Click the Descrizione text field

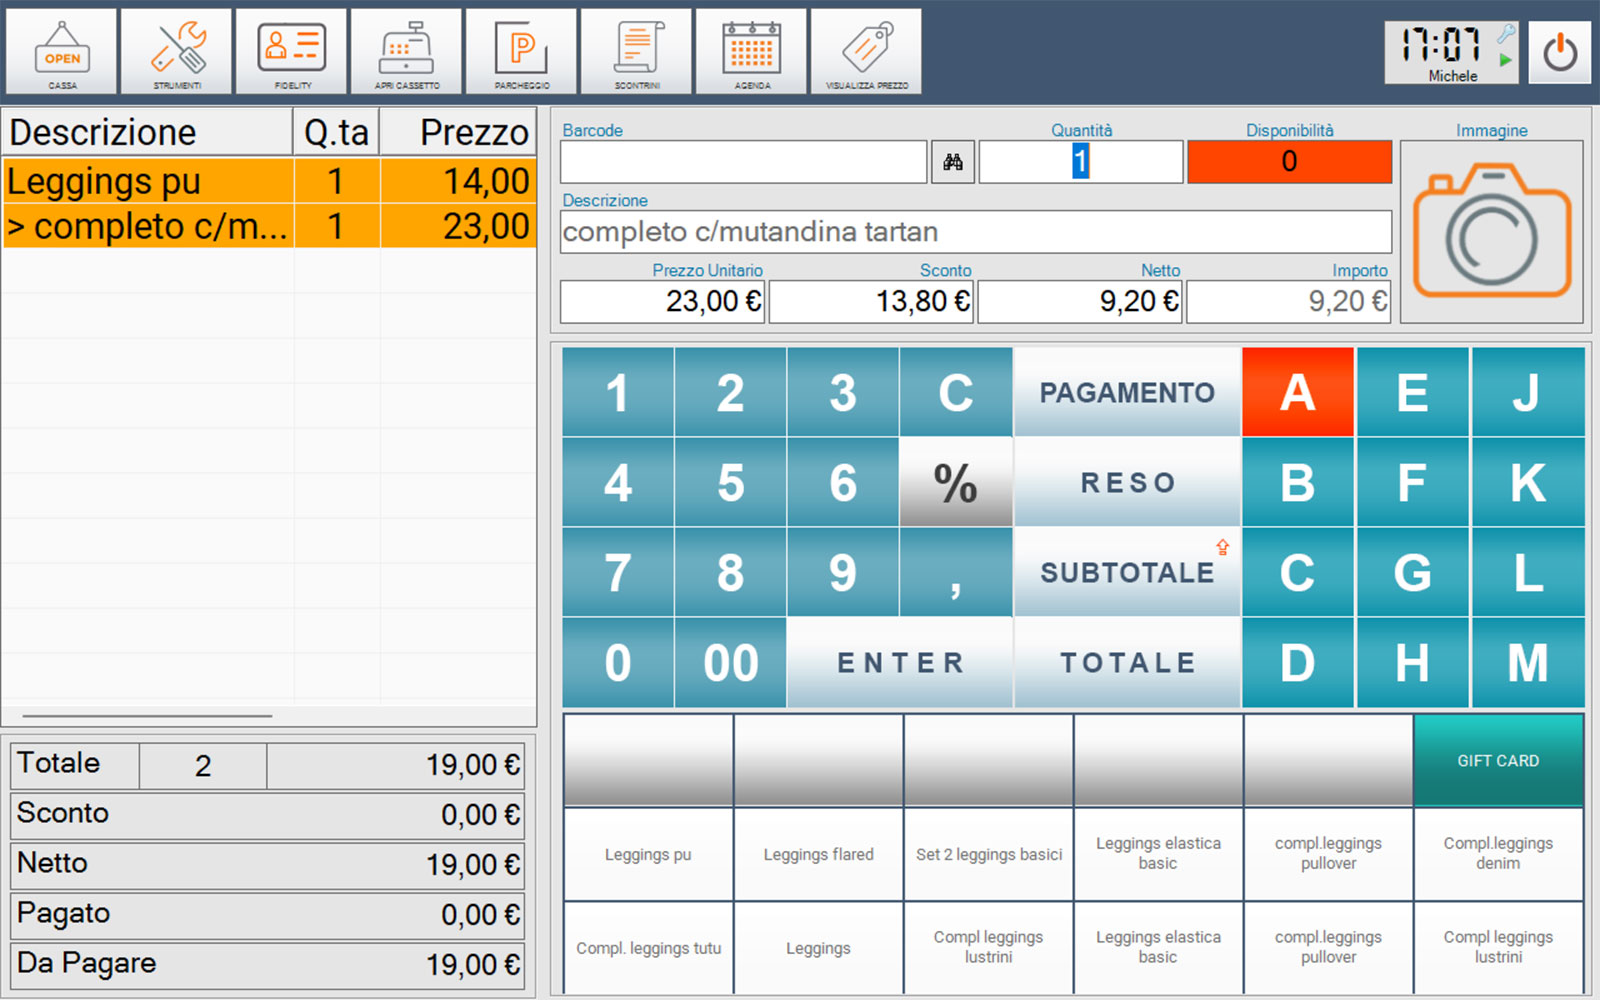(975, 232)
